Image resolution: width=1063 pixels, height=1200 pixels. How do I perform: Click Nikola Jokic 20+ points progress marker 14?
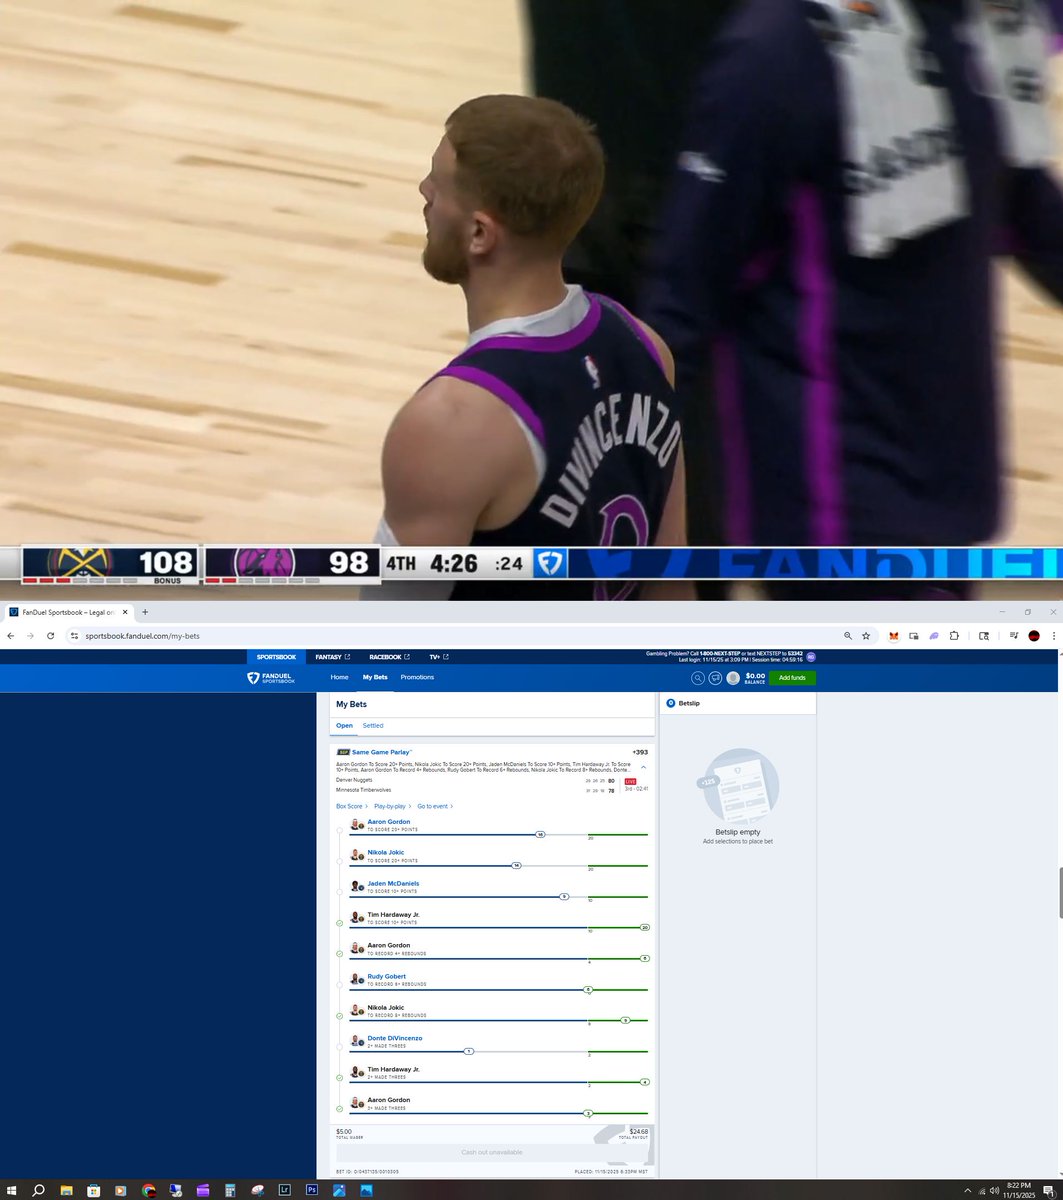pyautogui.click(x=517, y=865)
